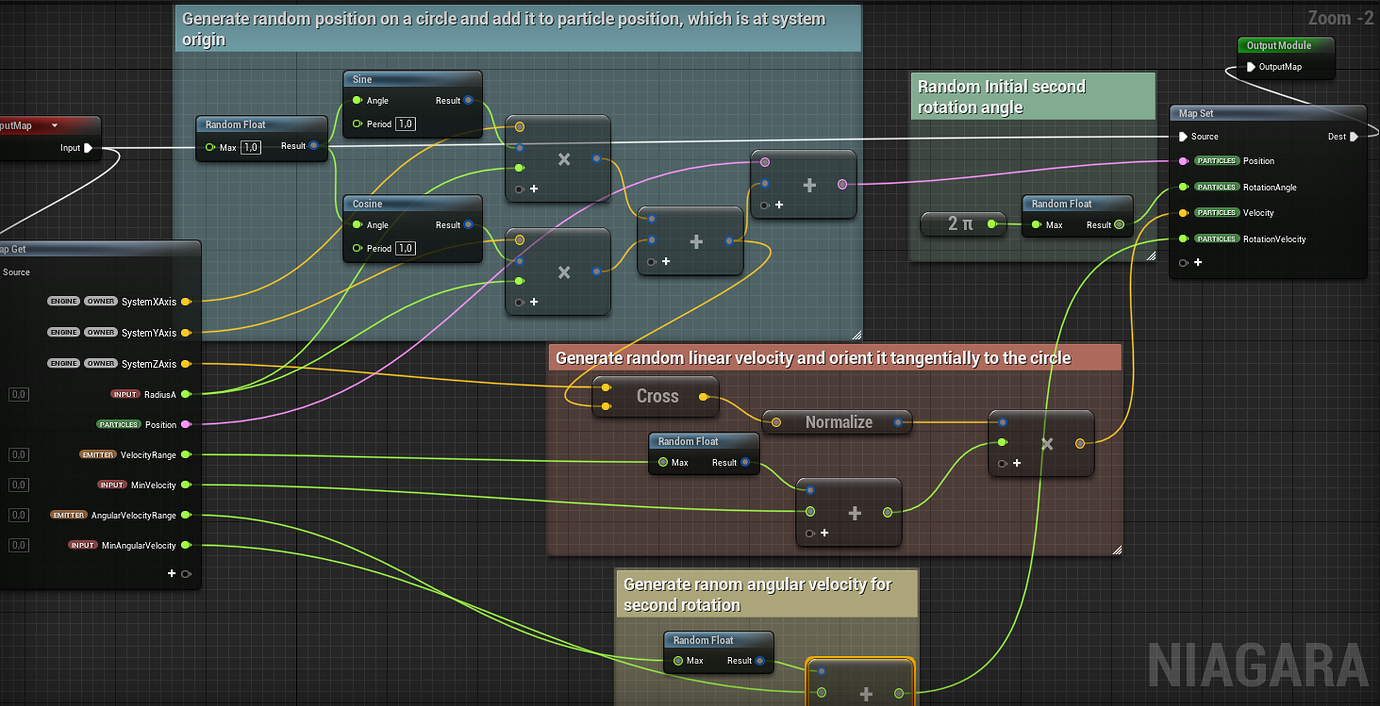Select the RotationAngle pin on Map Set
Image resolution: width=1380 pixels, height=706 pixels.
1181,186
